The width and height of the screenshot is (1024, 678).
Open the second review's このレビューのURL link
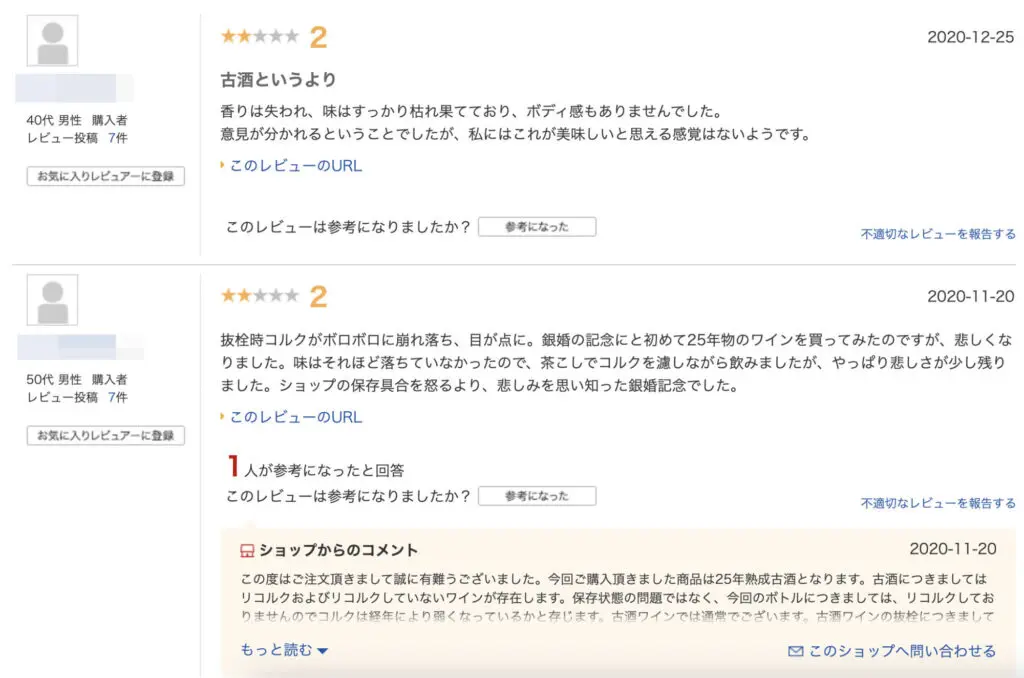point(296,418)
